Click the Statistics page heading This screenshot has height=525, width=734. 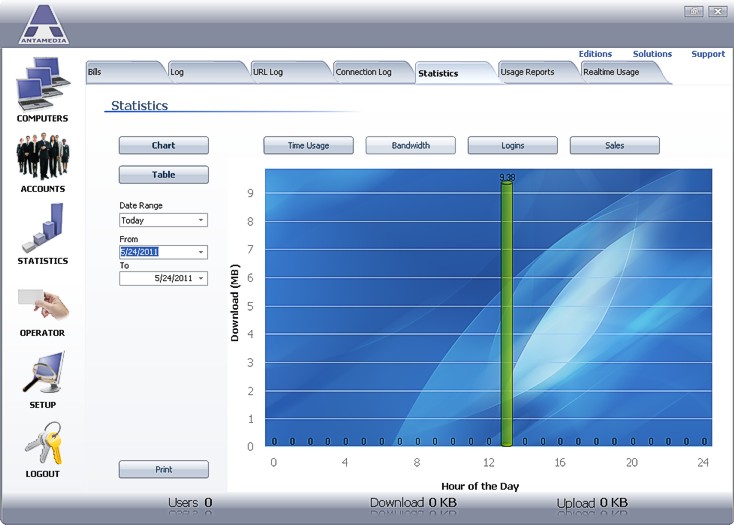pyautogui.click(x=139, y=106)
